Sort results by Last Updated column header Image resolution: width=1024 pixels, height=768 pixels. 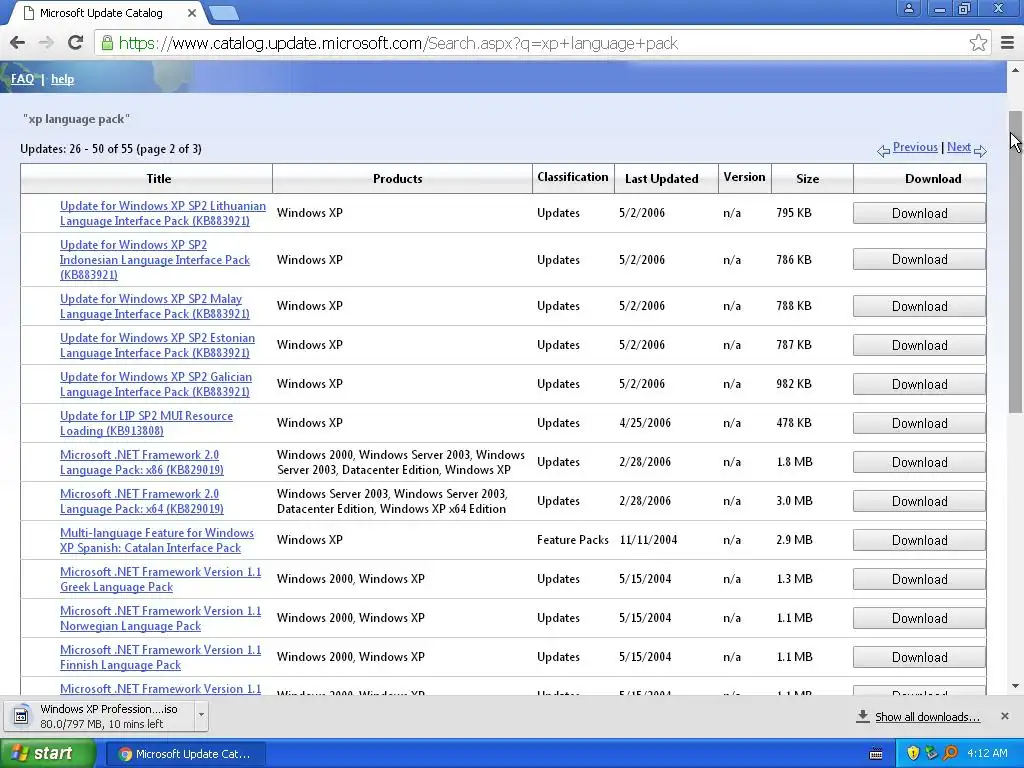click(662, 178)
